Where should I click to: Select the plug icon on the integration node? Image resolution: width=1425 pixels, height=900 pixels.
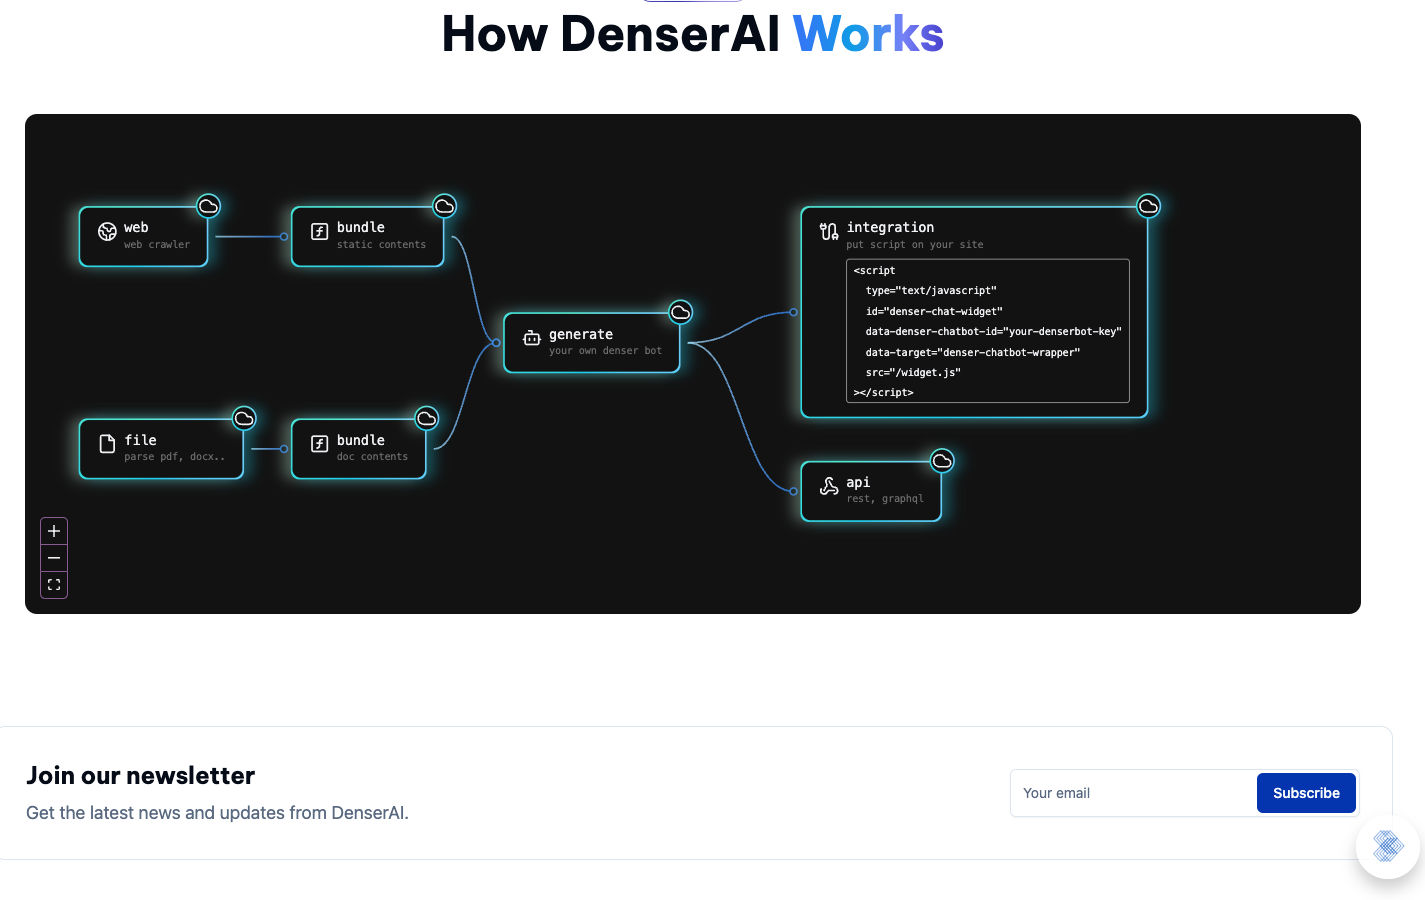coord(829,231)
